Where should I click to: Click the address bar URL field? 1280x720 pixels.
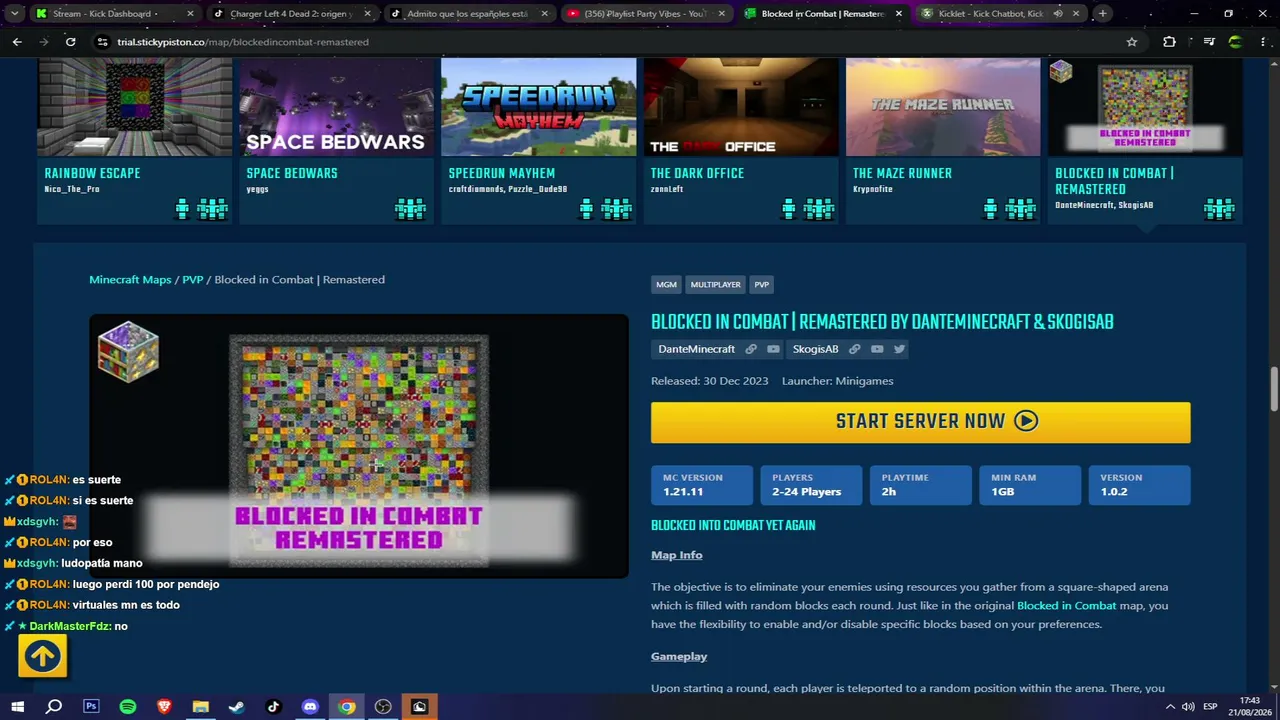pyautogui.click(x=600, y=42)
